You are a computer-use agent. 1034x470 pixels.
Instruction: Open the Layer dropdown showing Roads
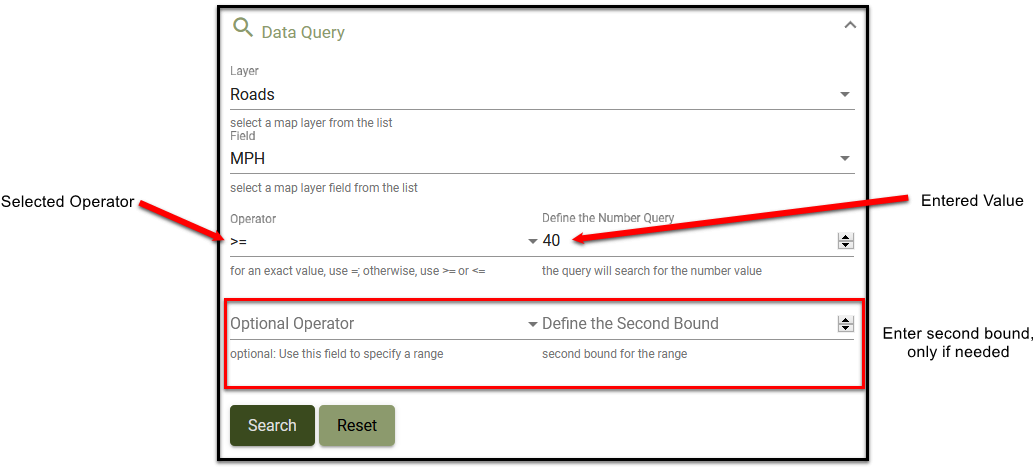530,94
